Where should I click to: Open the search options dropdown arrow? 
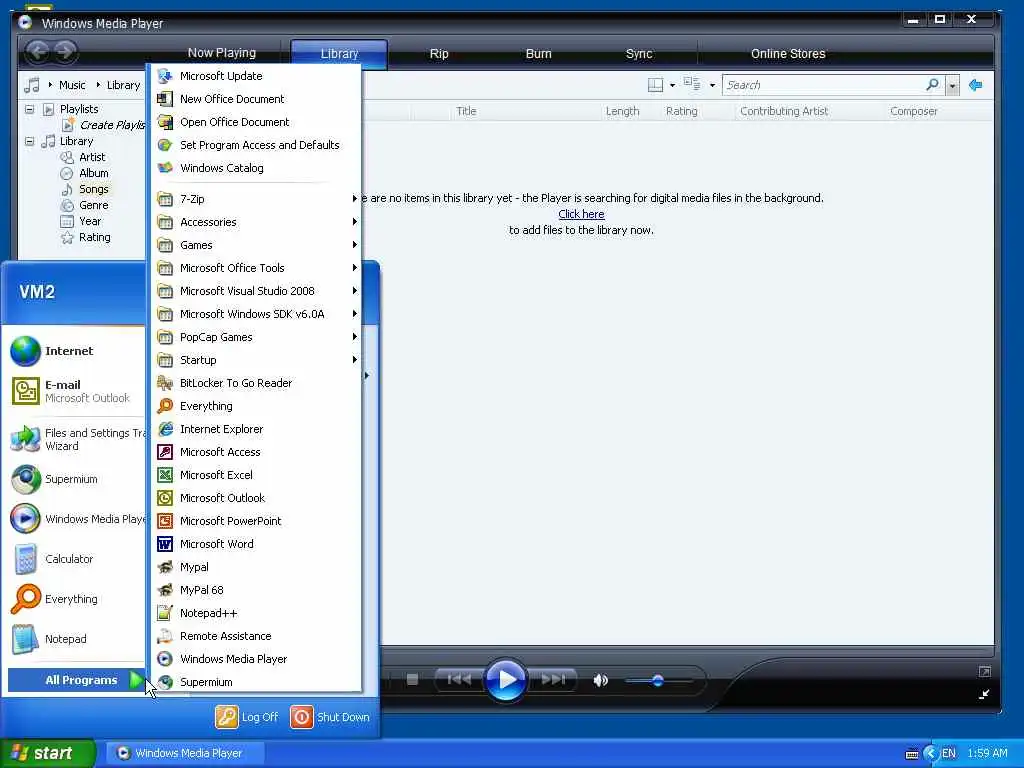point(953,86)
